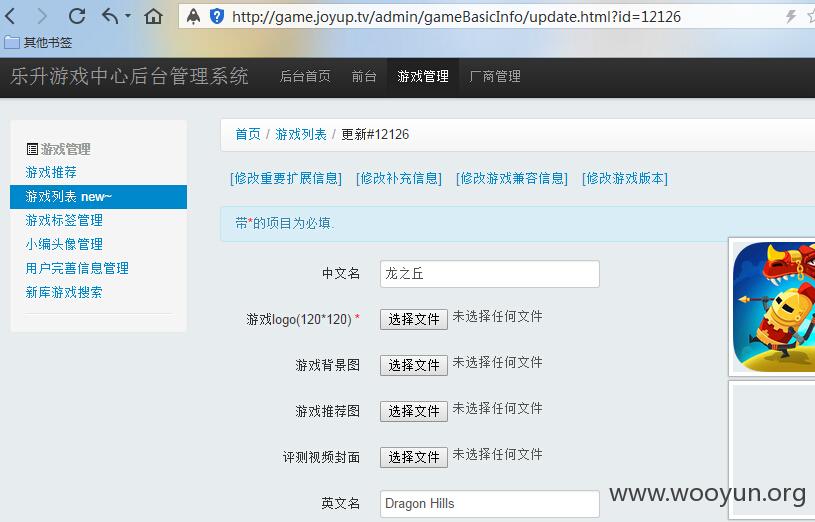Open the dropdown beside the undo arrow
Screen dimensions: 815x522
[127, 16]
